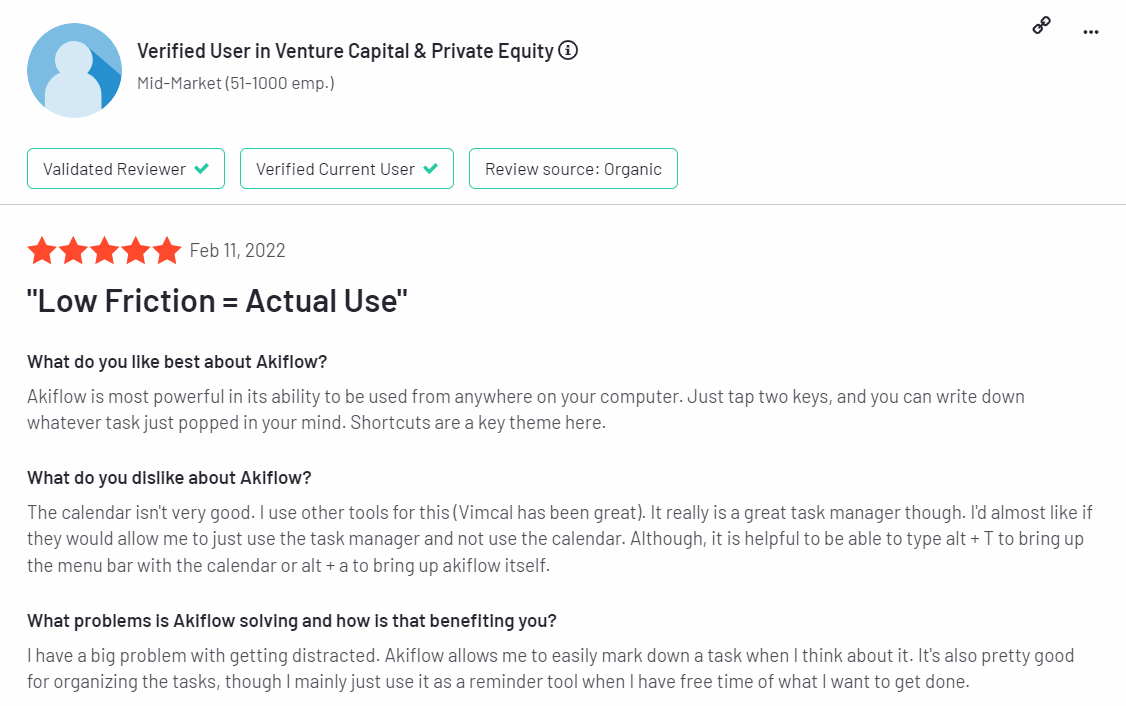Click the reviewer profile avatar
Viewport: 1126px width, 706px height.
point(74,68)
